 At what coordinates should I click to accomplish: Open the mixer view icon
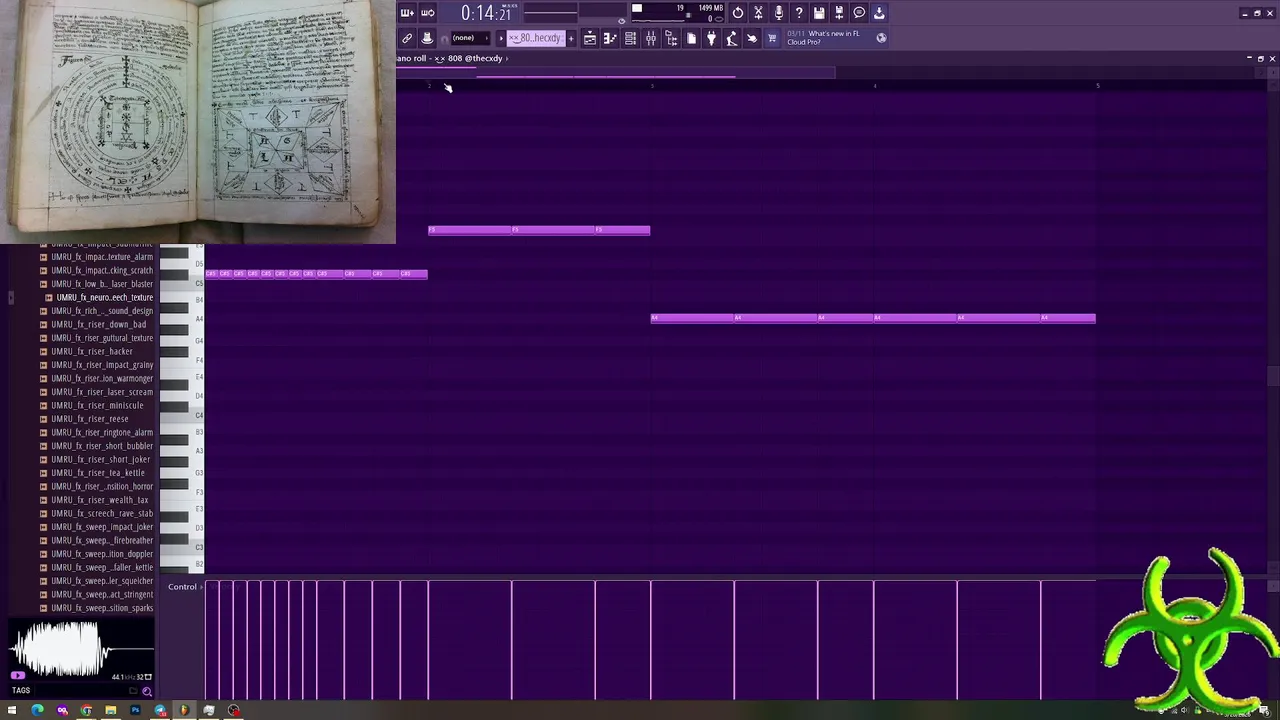click(x=651, y=38)
